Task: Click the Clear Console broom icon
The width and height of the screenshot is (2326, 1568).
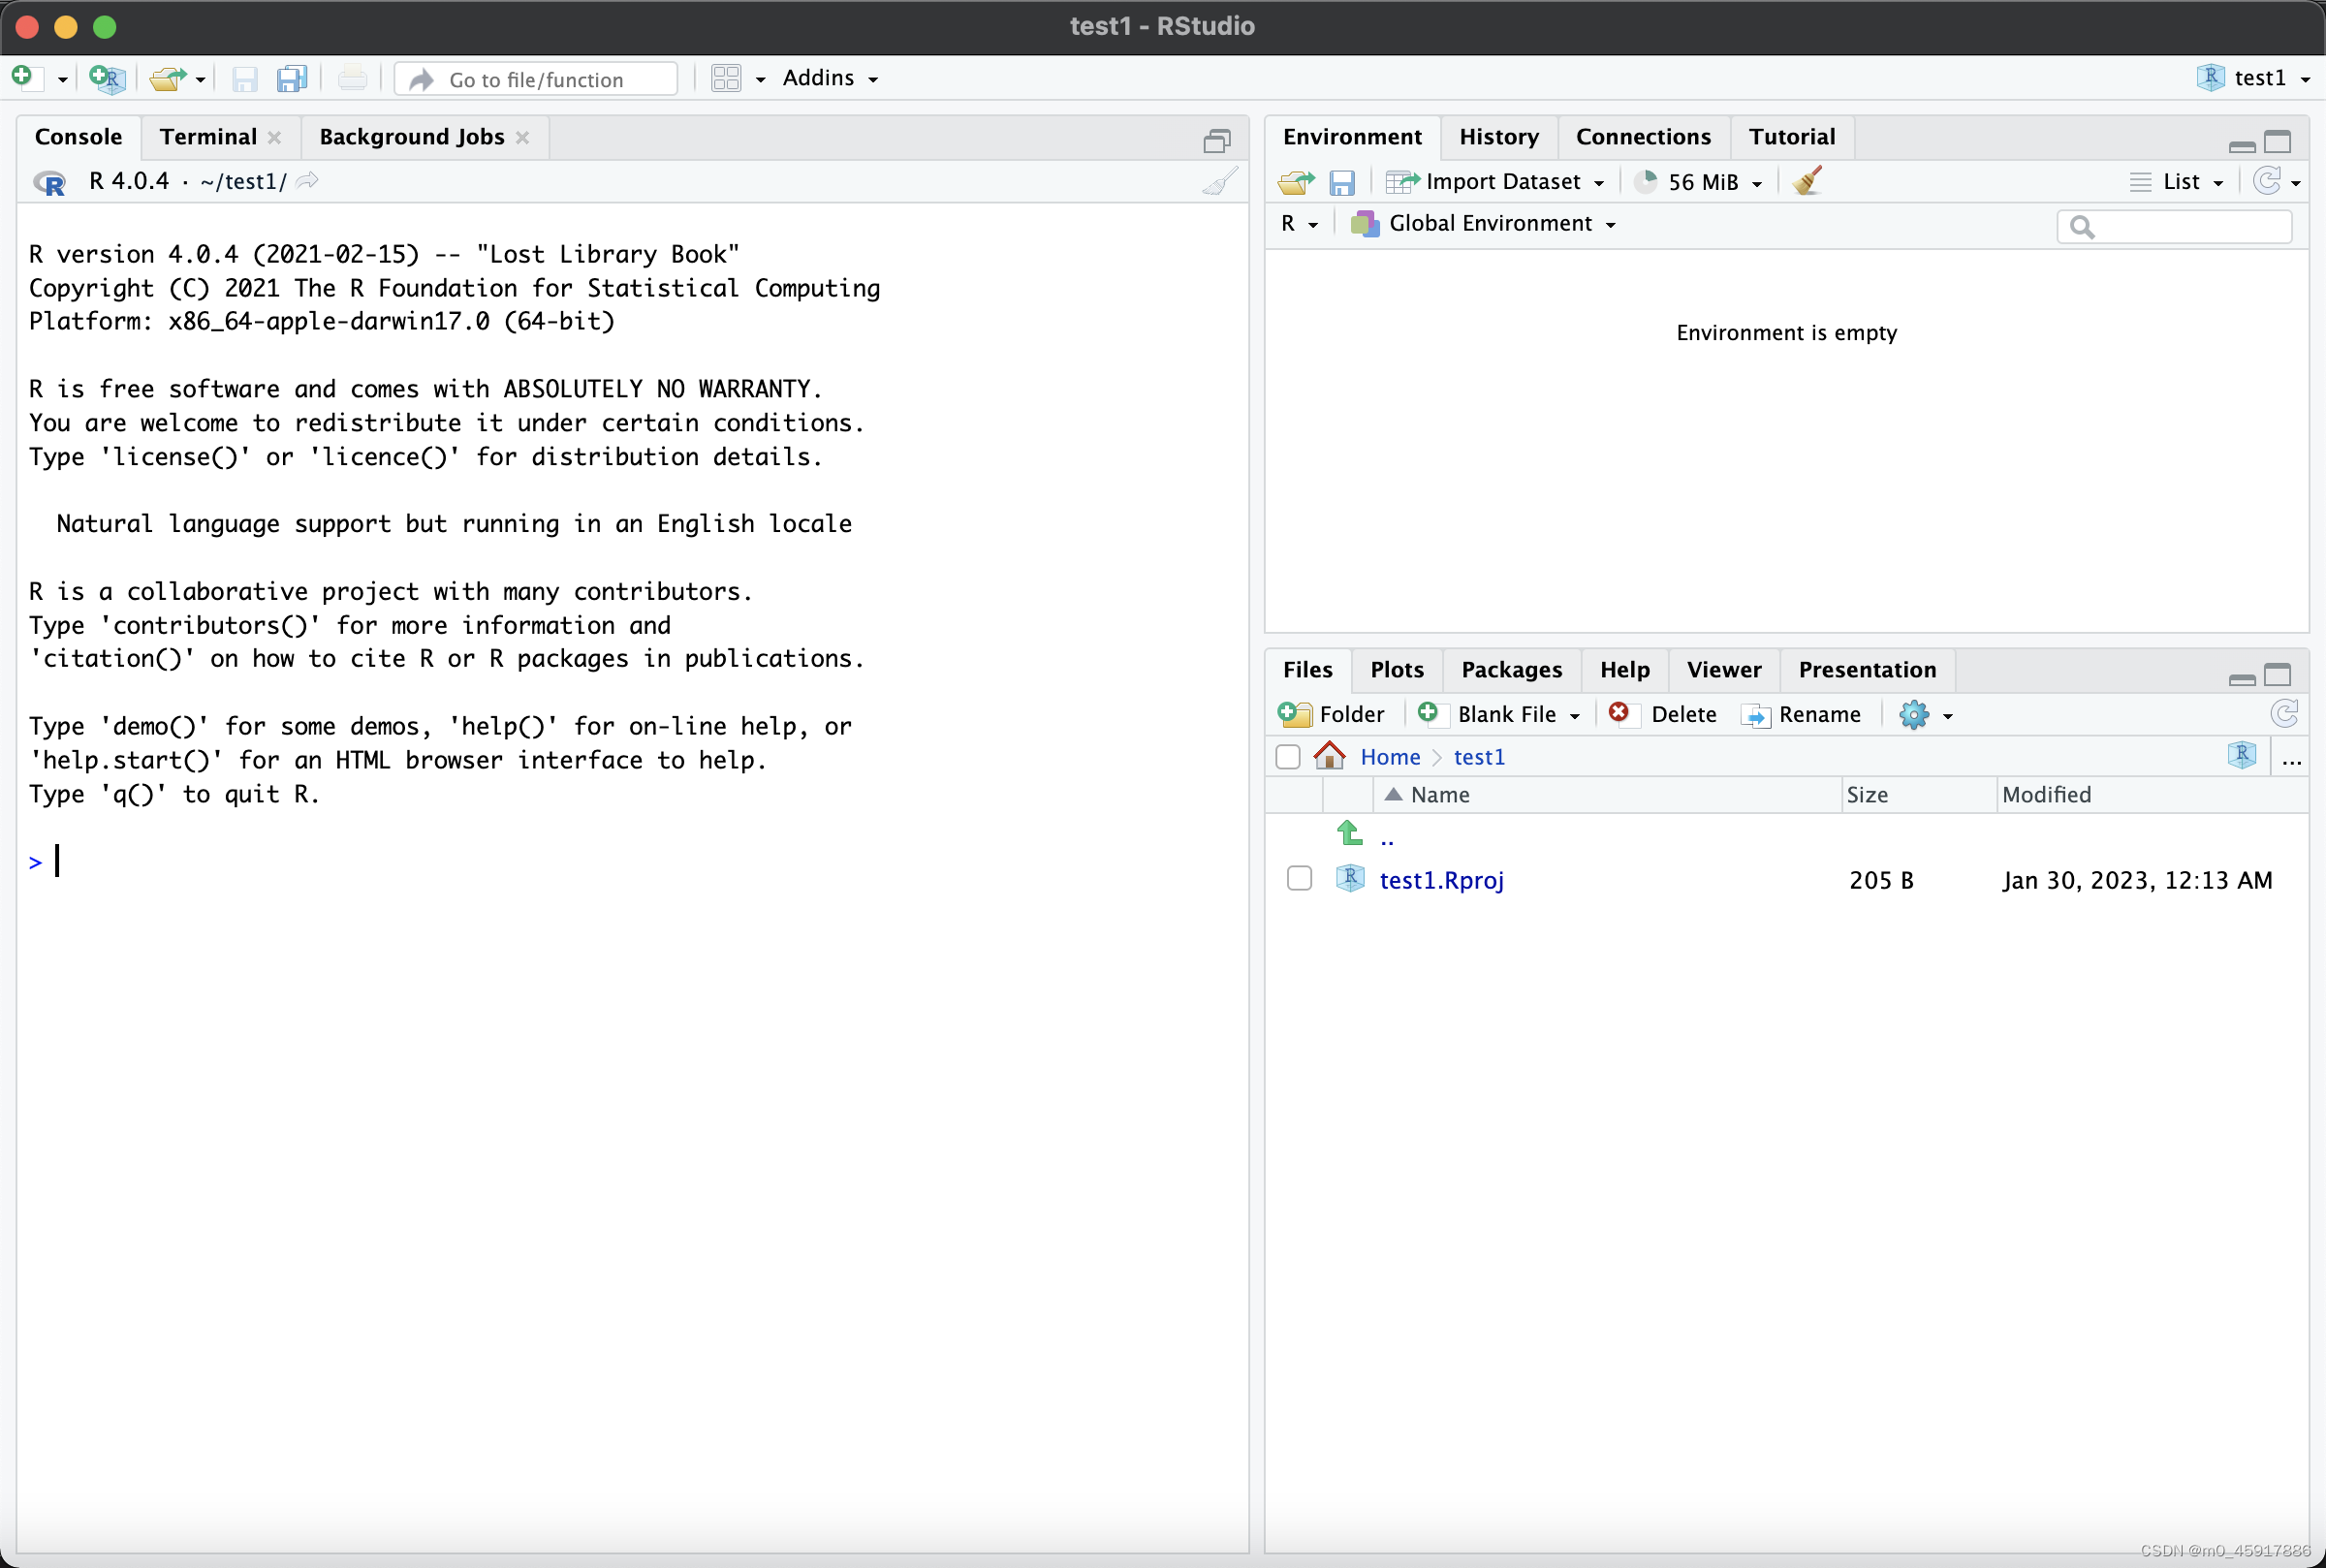Action: tap(1219, 182)
